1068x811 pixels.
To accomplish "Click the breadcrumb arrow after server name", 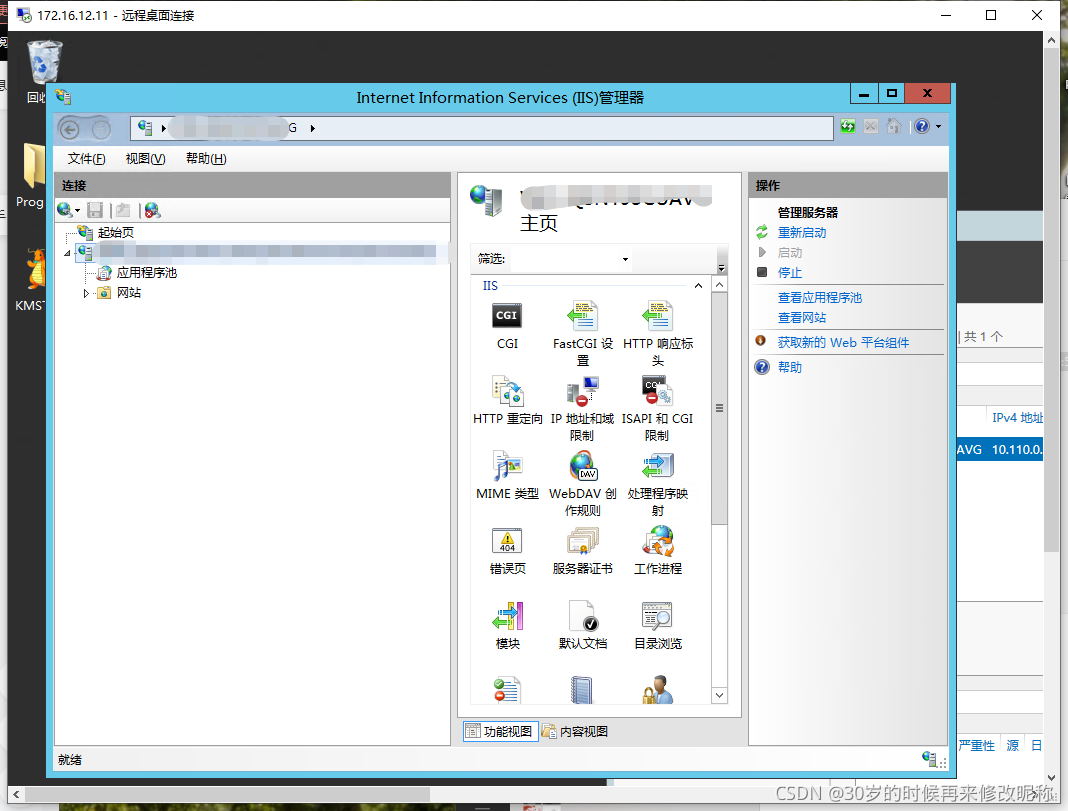I will [x=313, y=128].
